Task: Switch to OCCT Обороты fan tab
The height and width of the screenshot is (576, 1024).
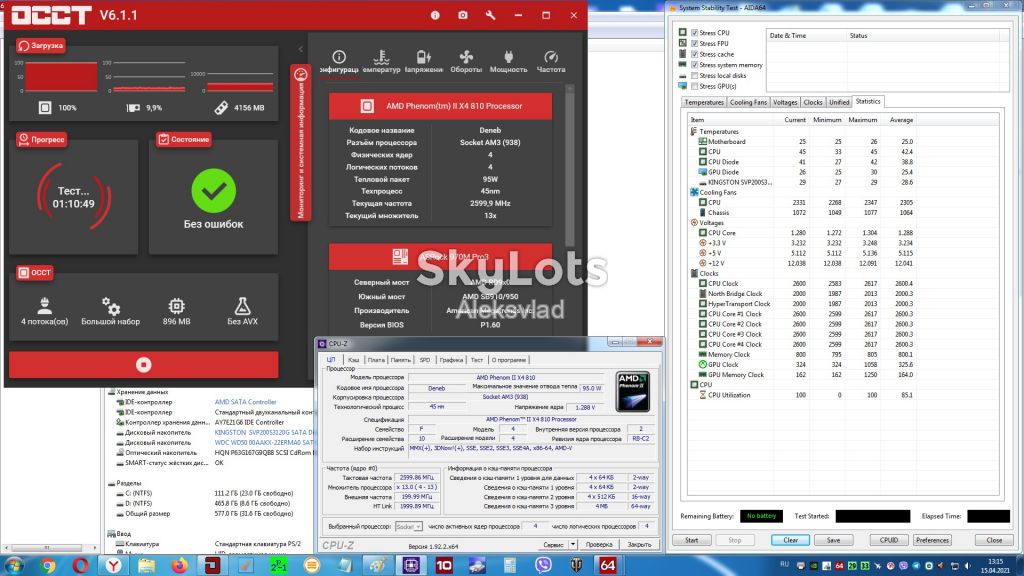Action: pyautogui.click(x=466, y=62)
